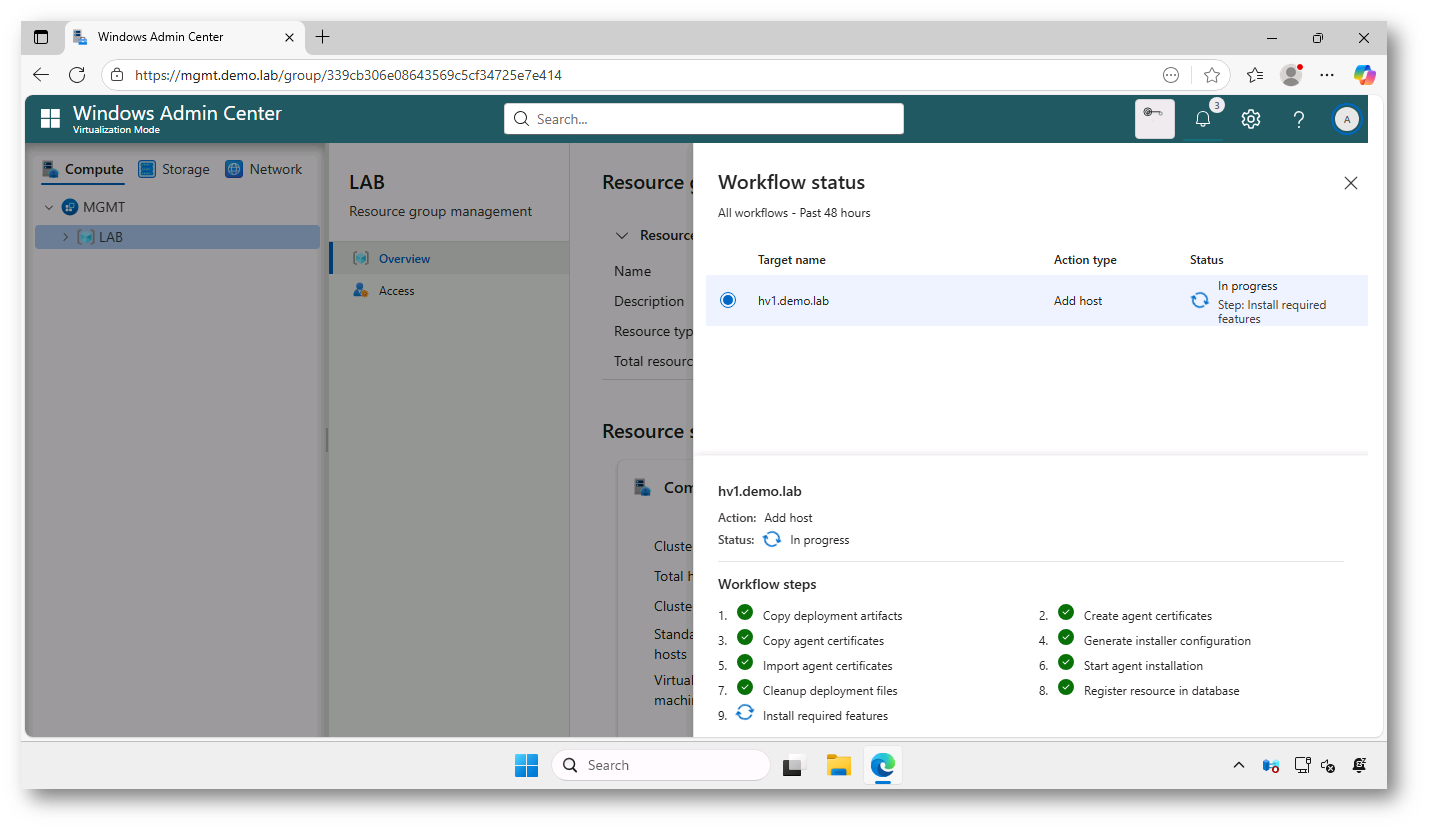Click the Windows Start button

pos(526,765)
